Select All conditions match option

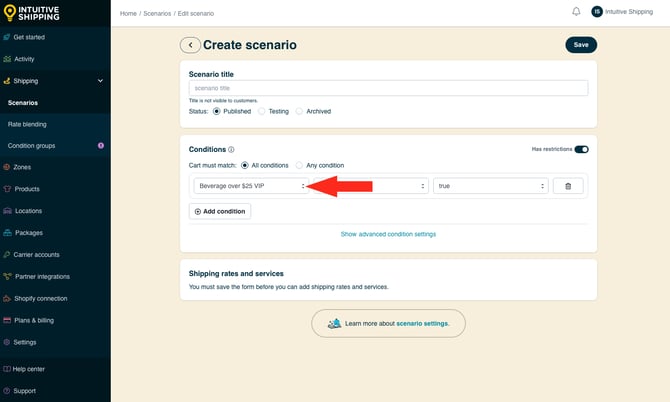tap(244, 165)
